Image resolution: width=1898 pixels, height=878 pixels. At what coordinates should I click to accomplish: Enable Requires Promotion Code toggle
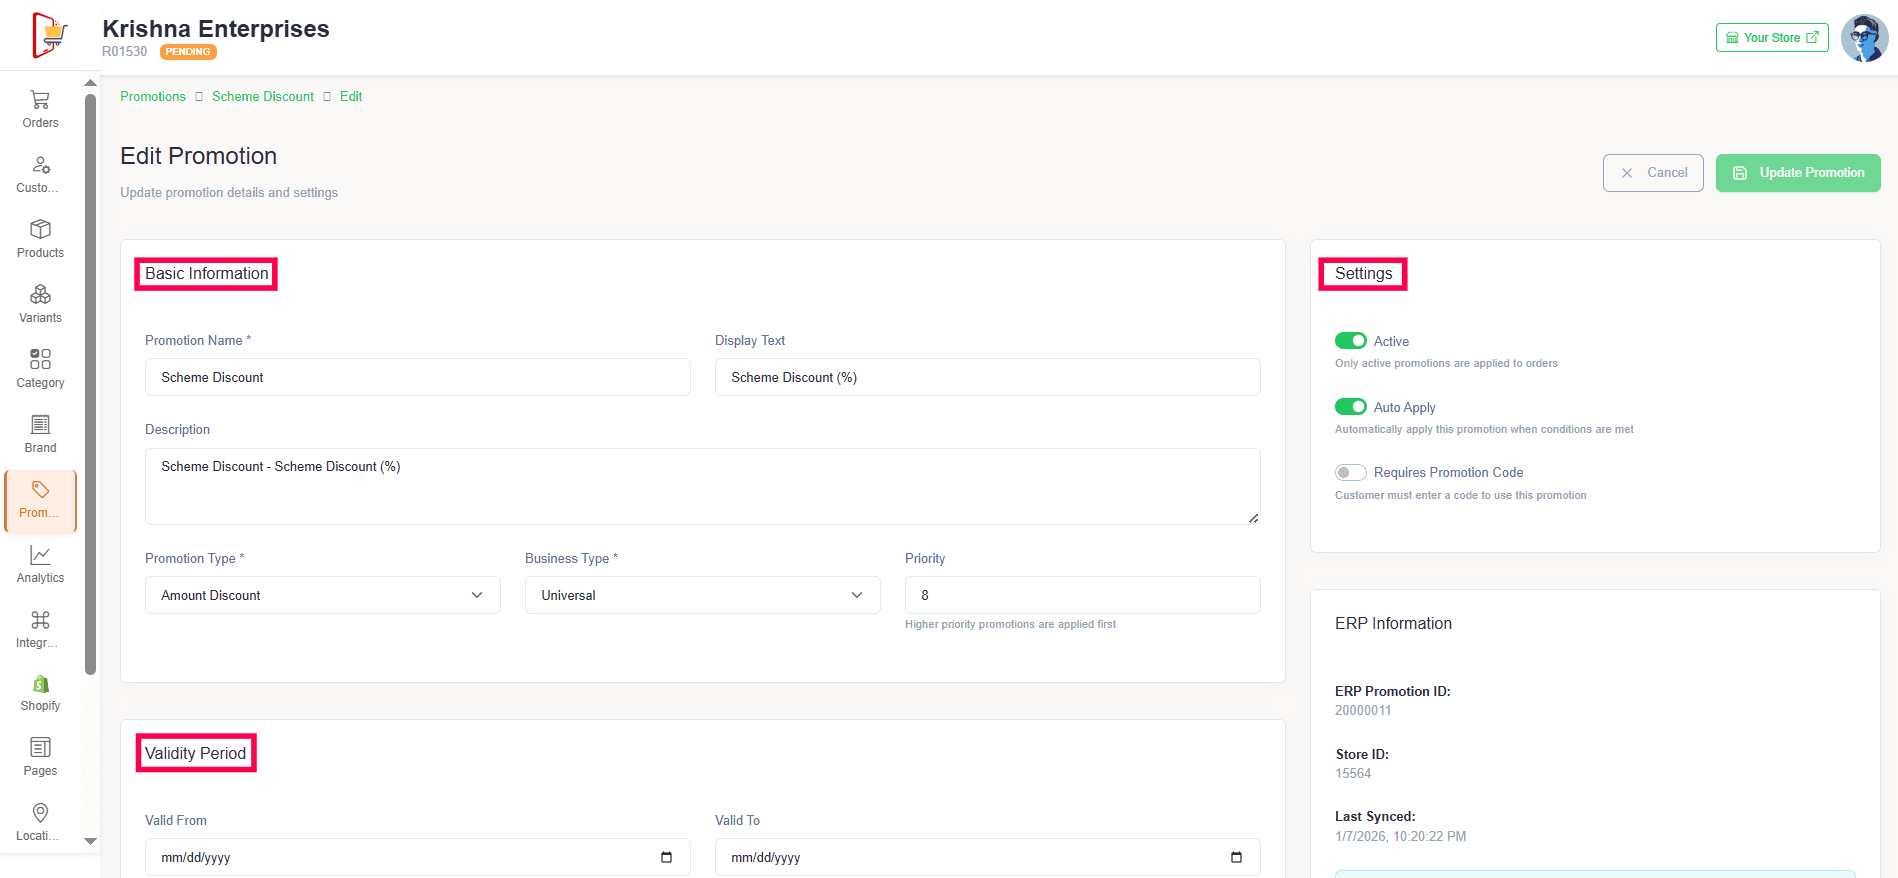pyautogui.click(x=1350, y=472)
